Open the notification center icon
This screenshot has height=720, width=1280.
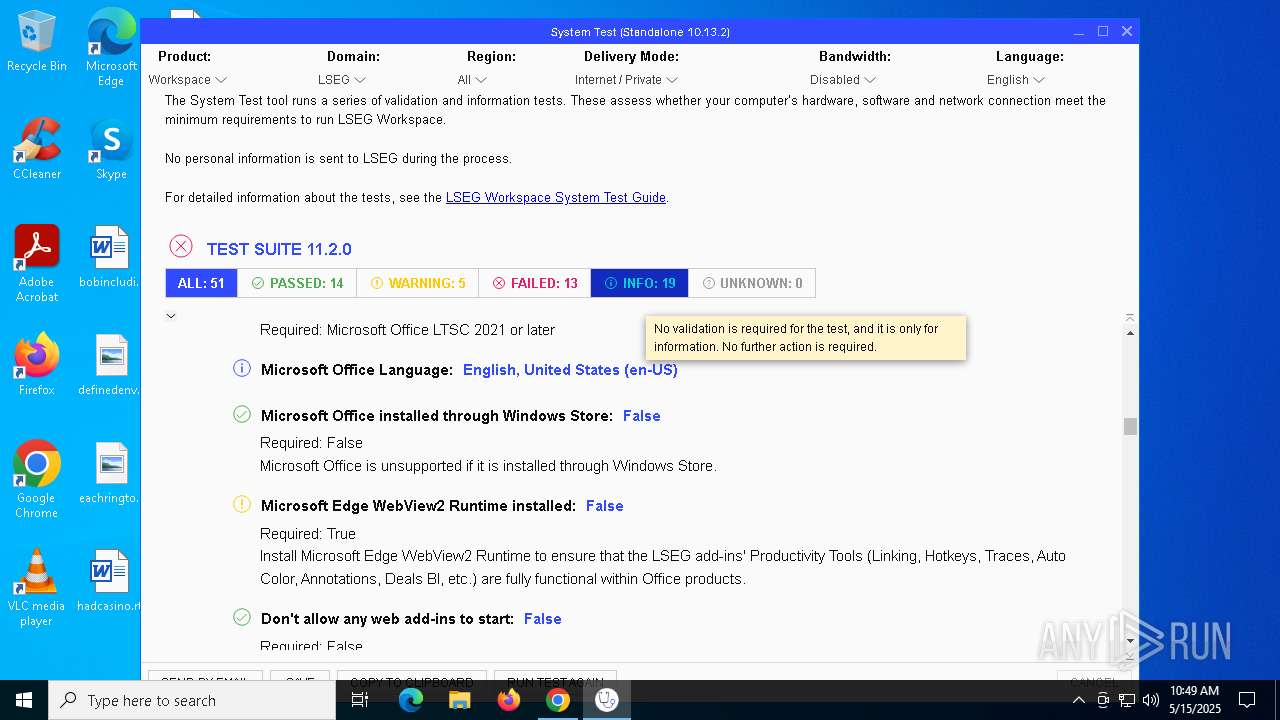[x=1247, y=700]
